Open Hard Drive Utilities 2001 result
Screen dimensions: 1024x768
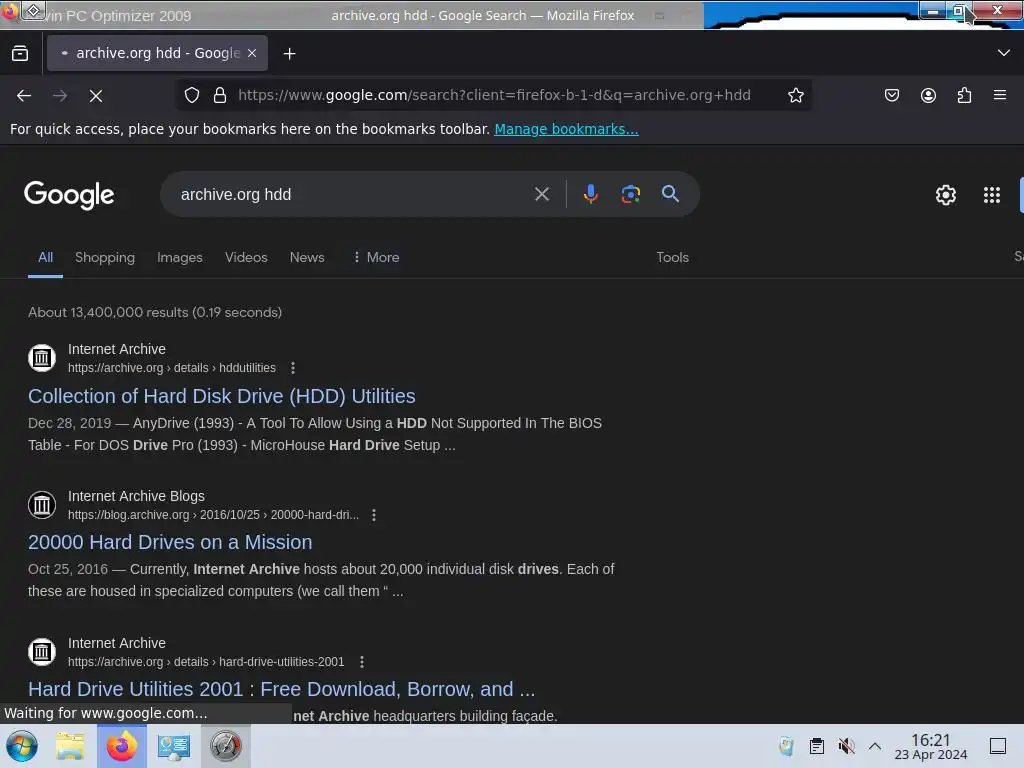coord(281,689)
